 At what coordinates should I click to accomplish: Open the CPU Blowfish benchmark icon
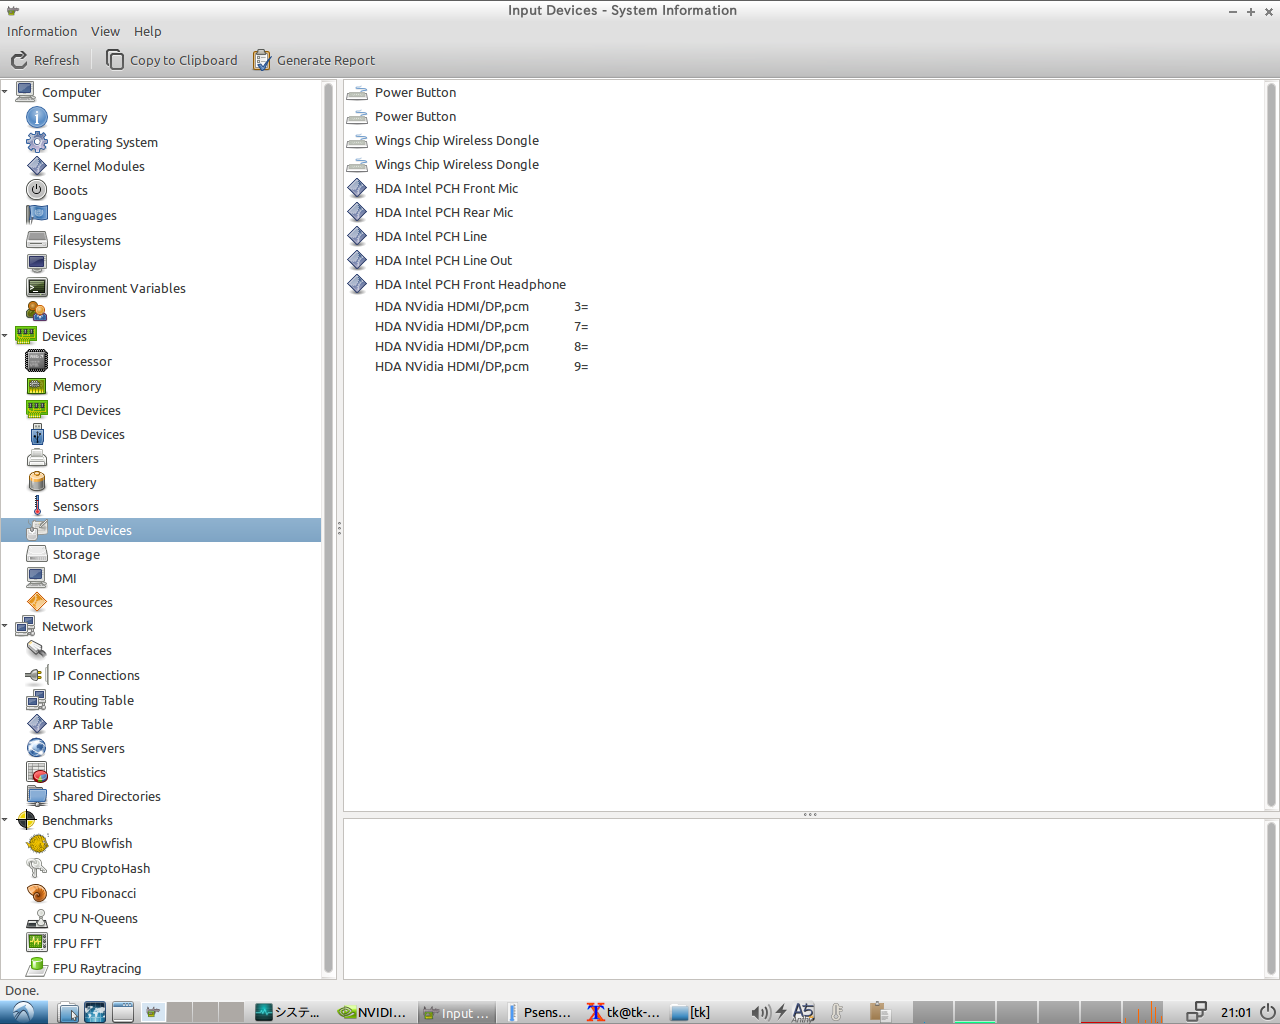37,843
